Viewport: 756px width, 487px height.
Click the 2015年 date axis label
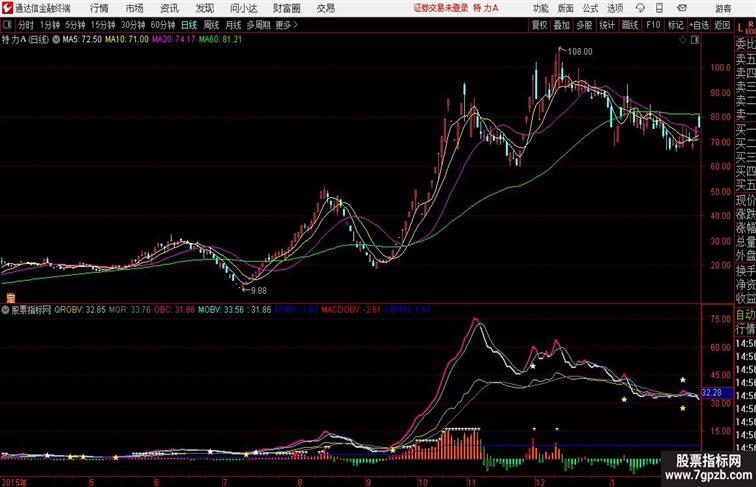(14, 482)
